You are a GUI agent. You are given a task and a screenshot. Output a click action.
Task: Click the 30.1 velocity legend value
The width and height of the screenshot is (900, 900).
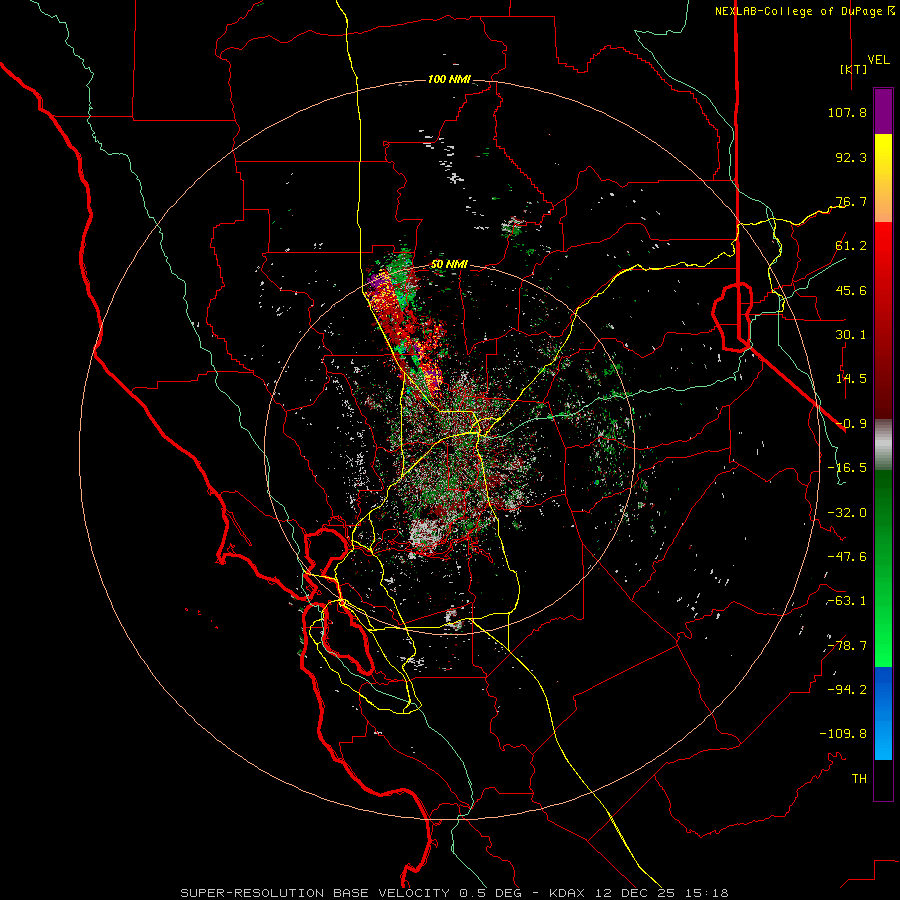851,335
